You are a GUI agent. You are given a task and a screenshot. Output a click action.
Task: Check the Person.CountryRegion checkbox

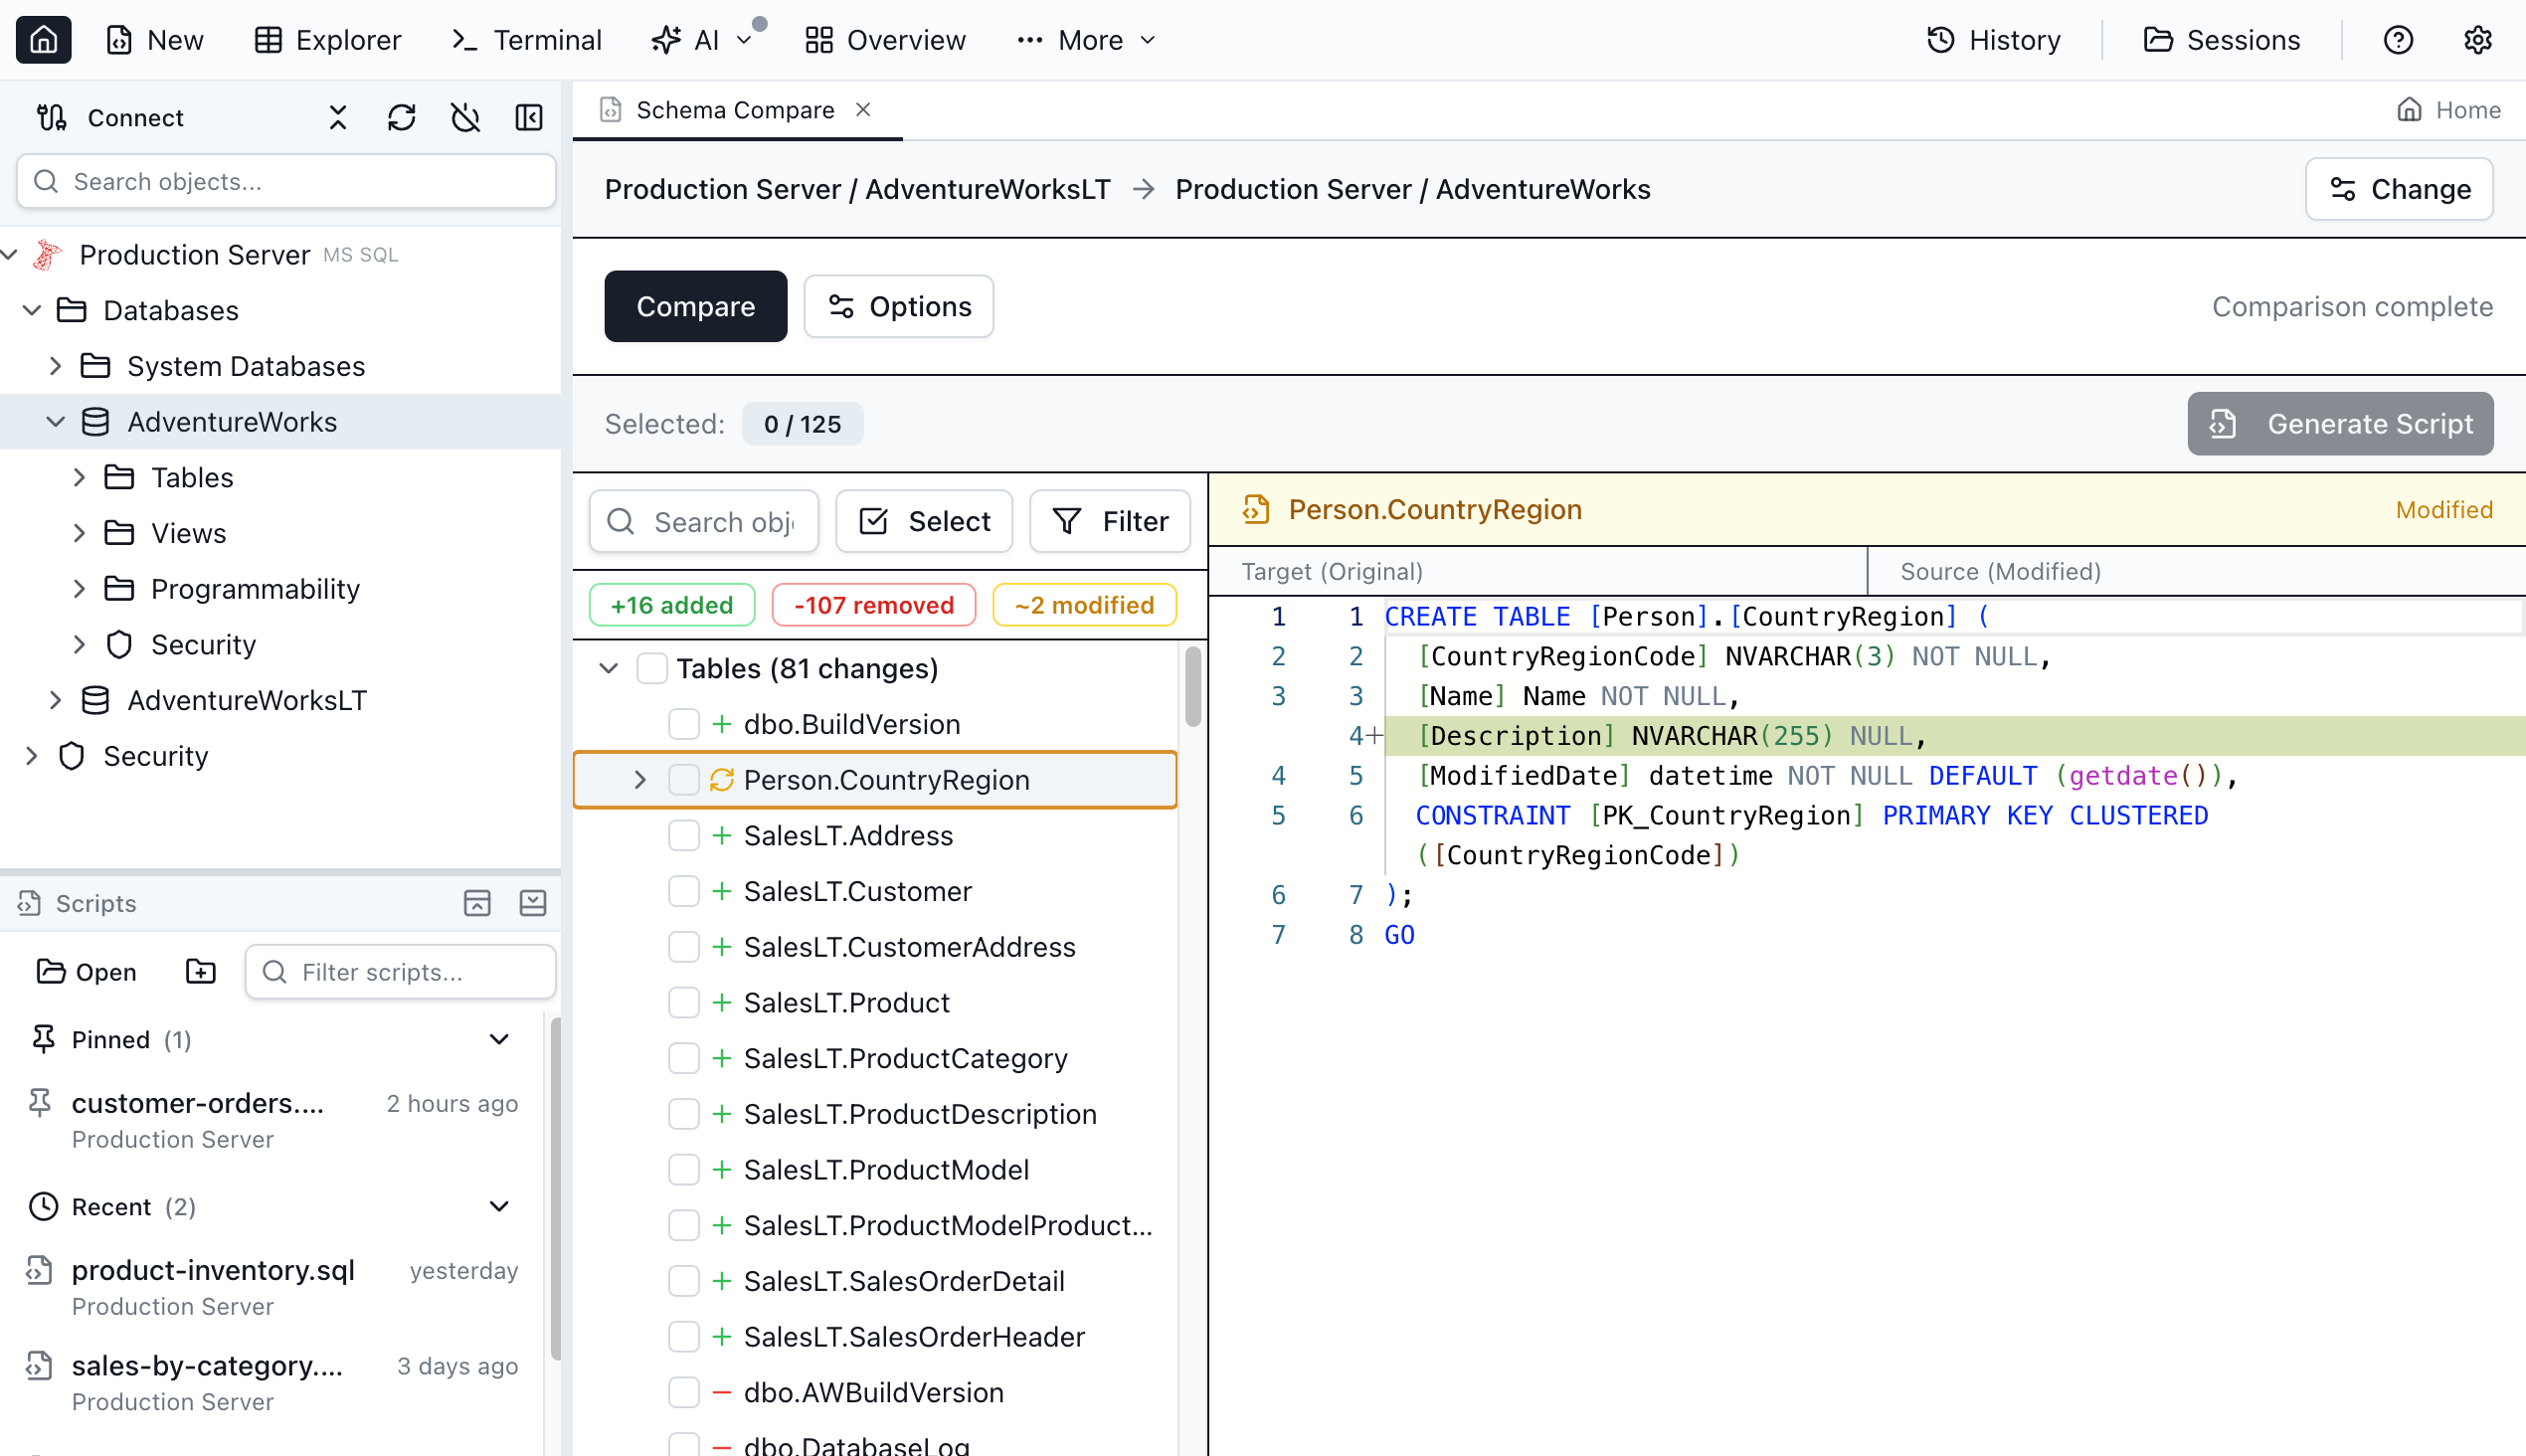684,779
